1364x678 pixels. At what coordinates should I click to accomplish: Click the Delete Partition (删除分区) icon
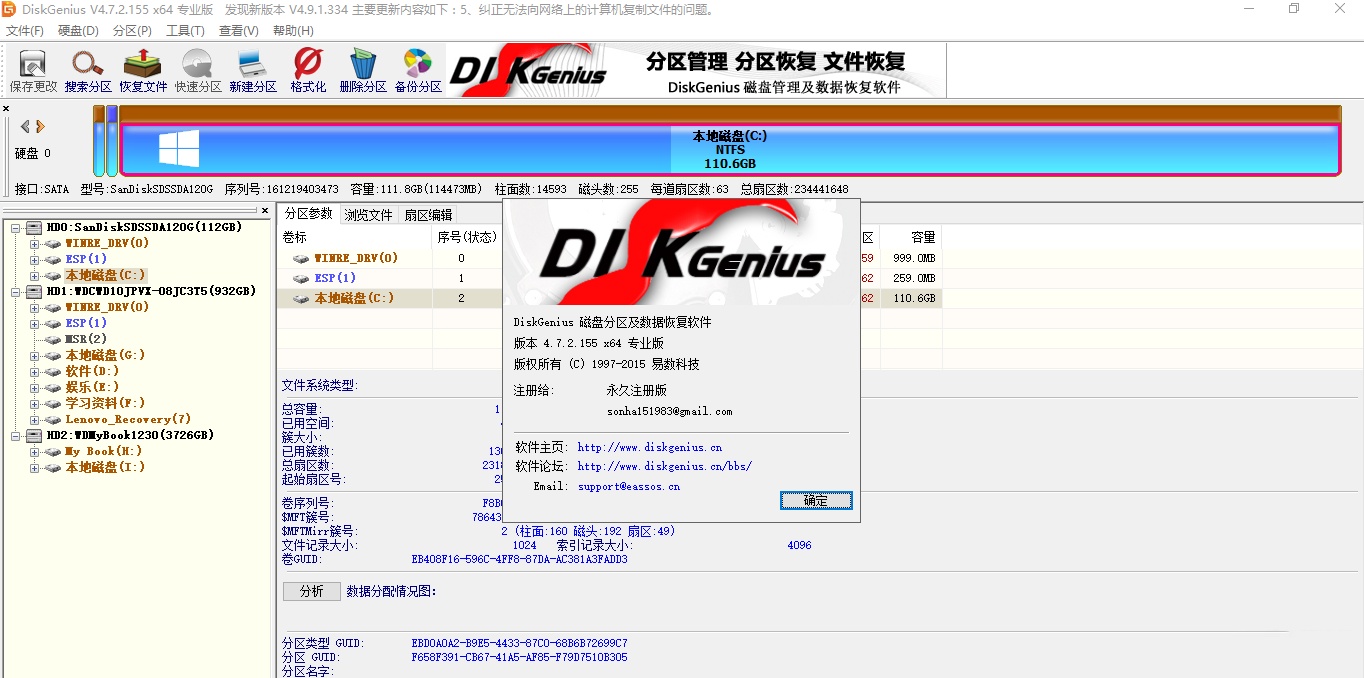pos(363,70)
